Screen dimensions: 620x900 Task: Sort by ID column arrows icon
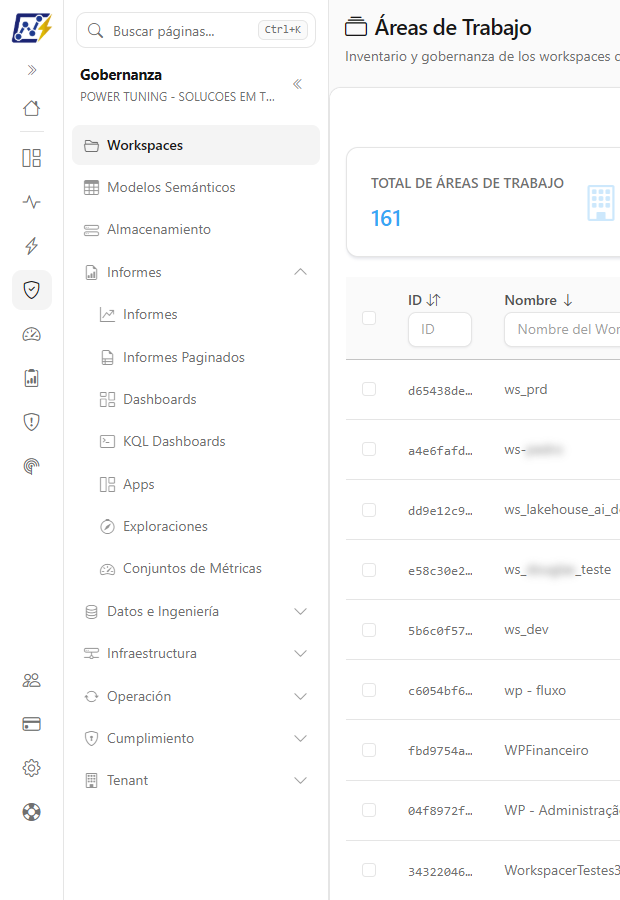(433, 300)
